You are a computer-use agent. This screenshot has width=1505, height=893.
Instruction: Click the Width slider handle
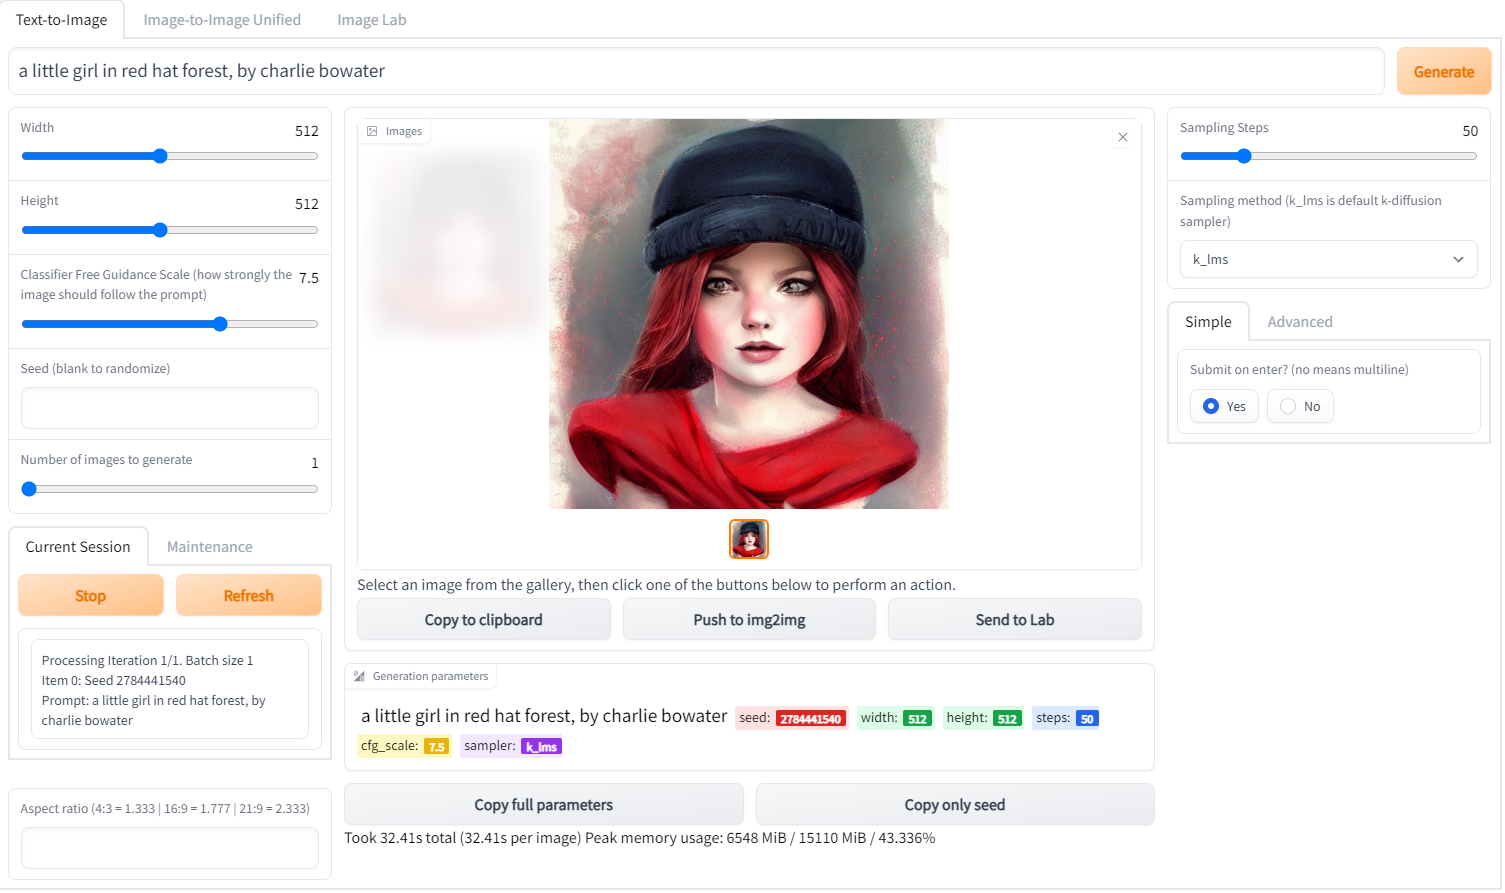coord(160,156)
